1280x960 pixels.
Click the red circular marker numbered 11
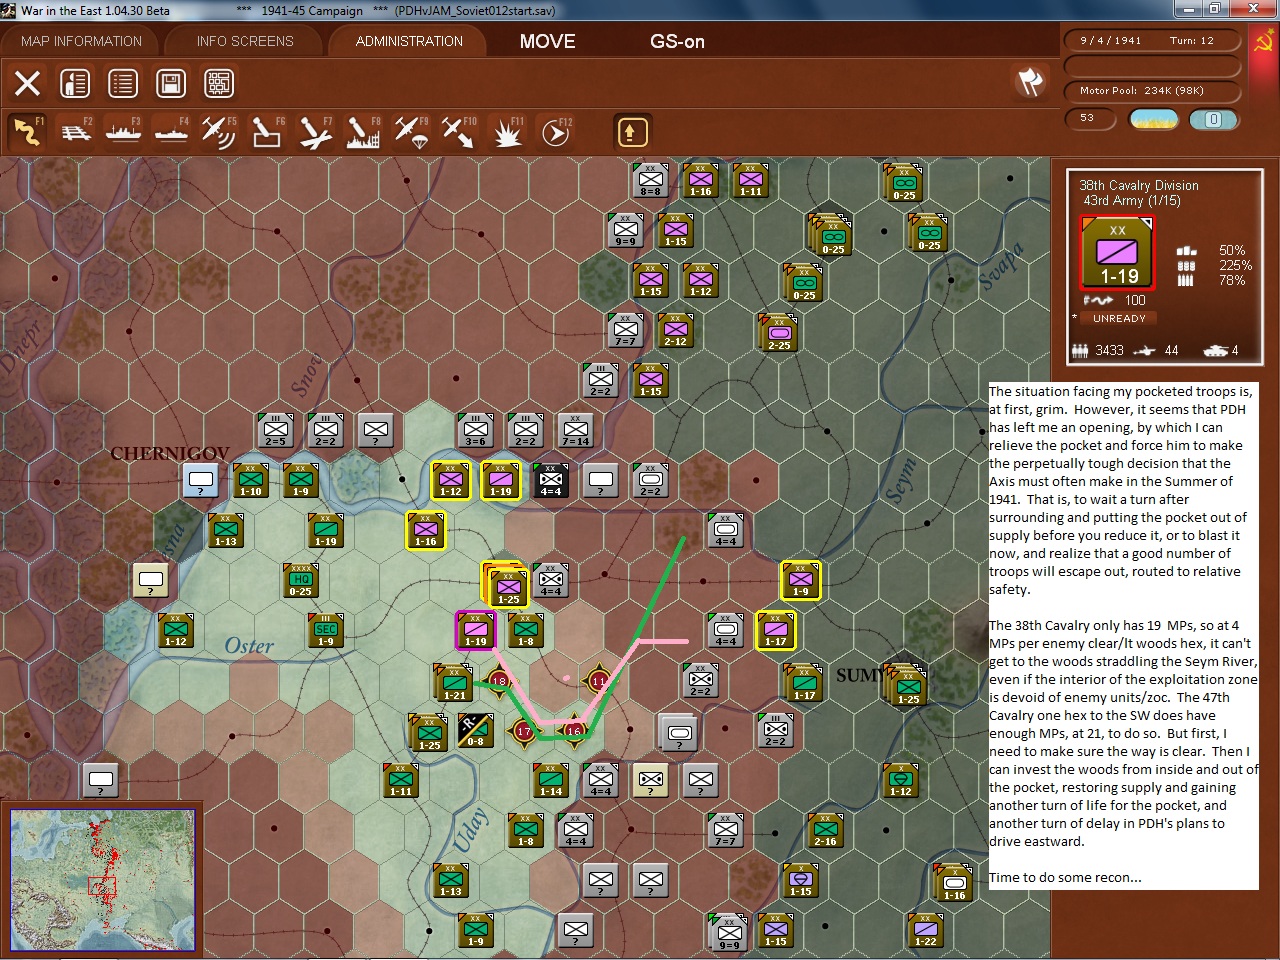pyautogui.click(x=599, y=681)
